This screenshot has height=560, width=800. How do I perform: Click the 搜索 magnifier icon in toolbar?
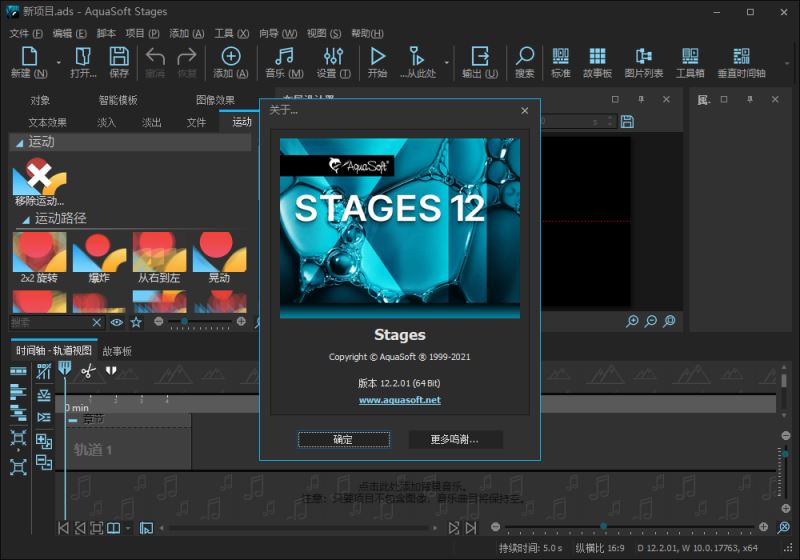[524, 56]
